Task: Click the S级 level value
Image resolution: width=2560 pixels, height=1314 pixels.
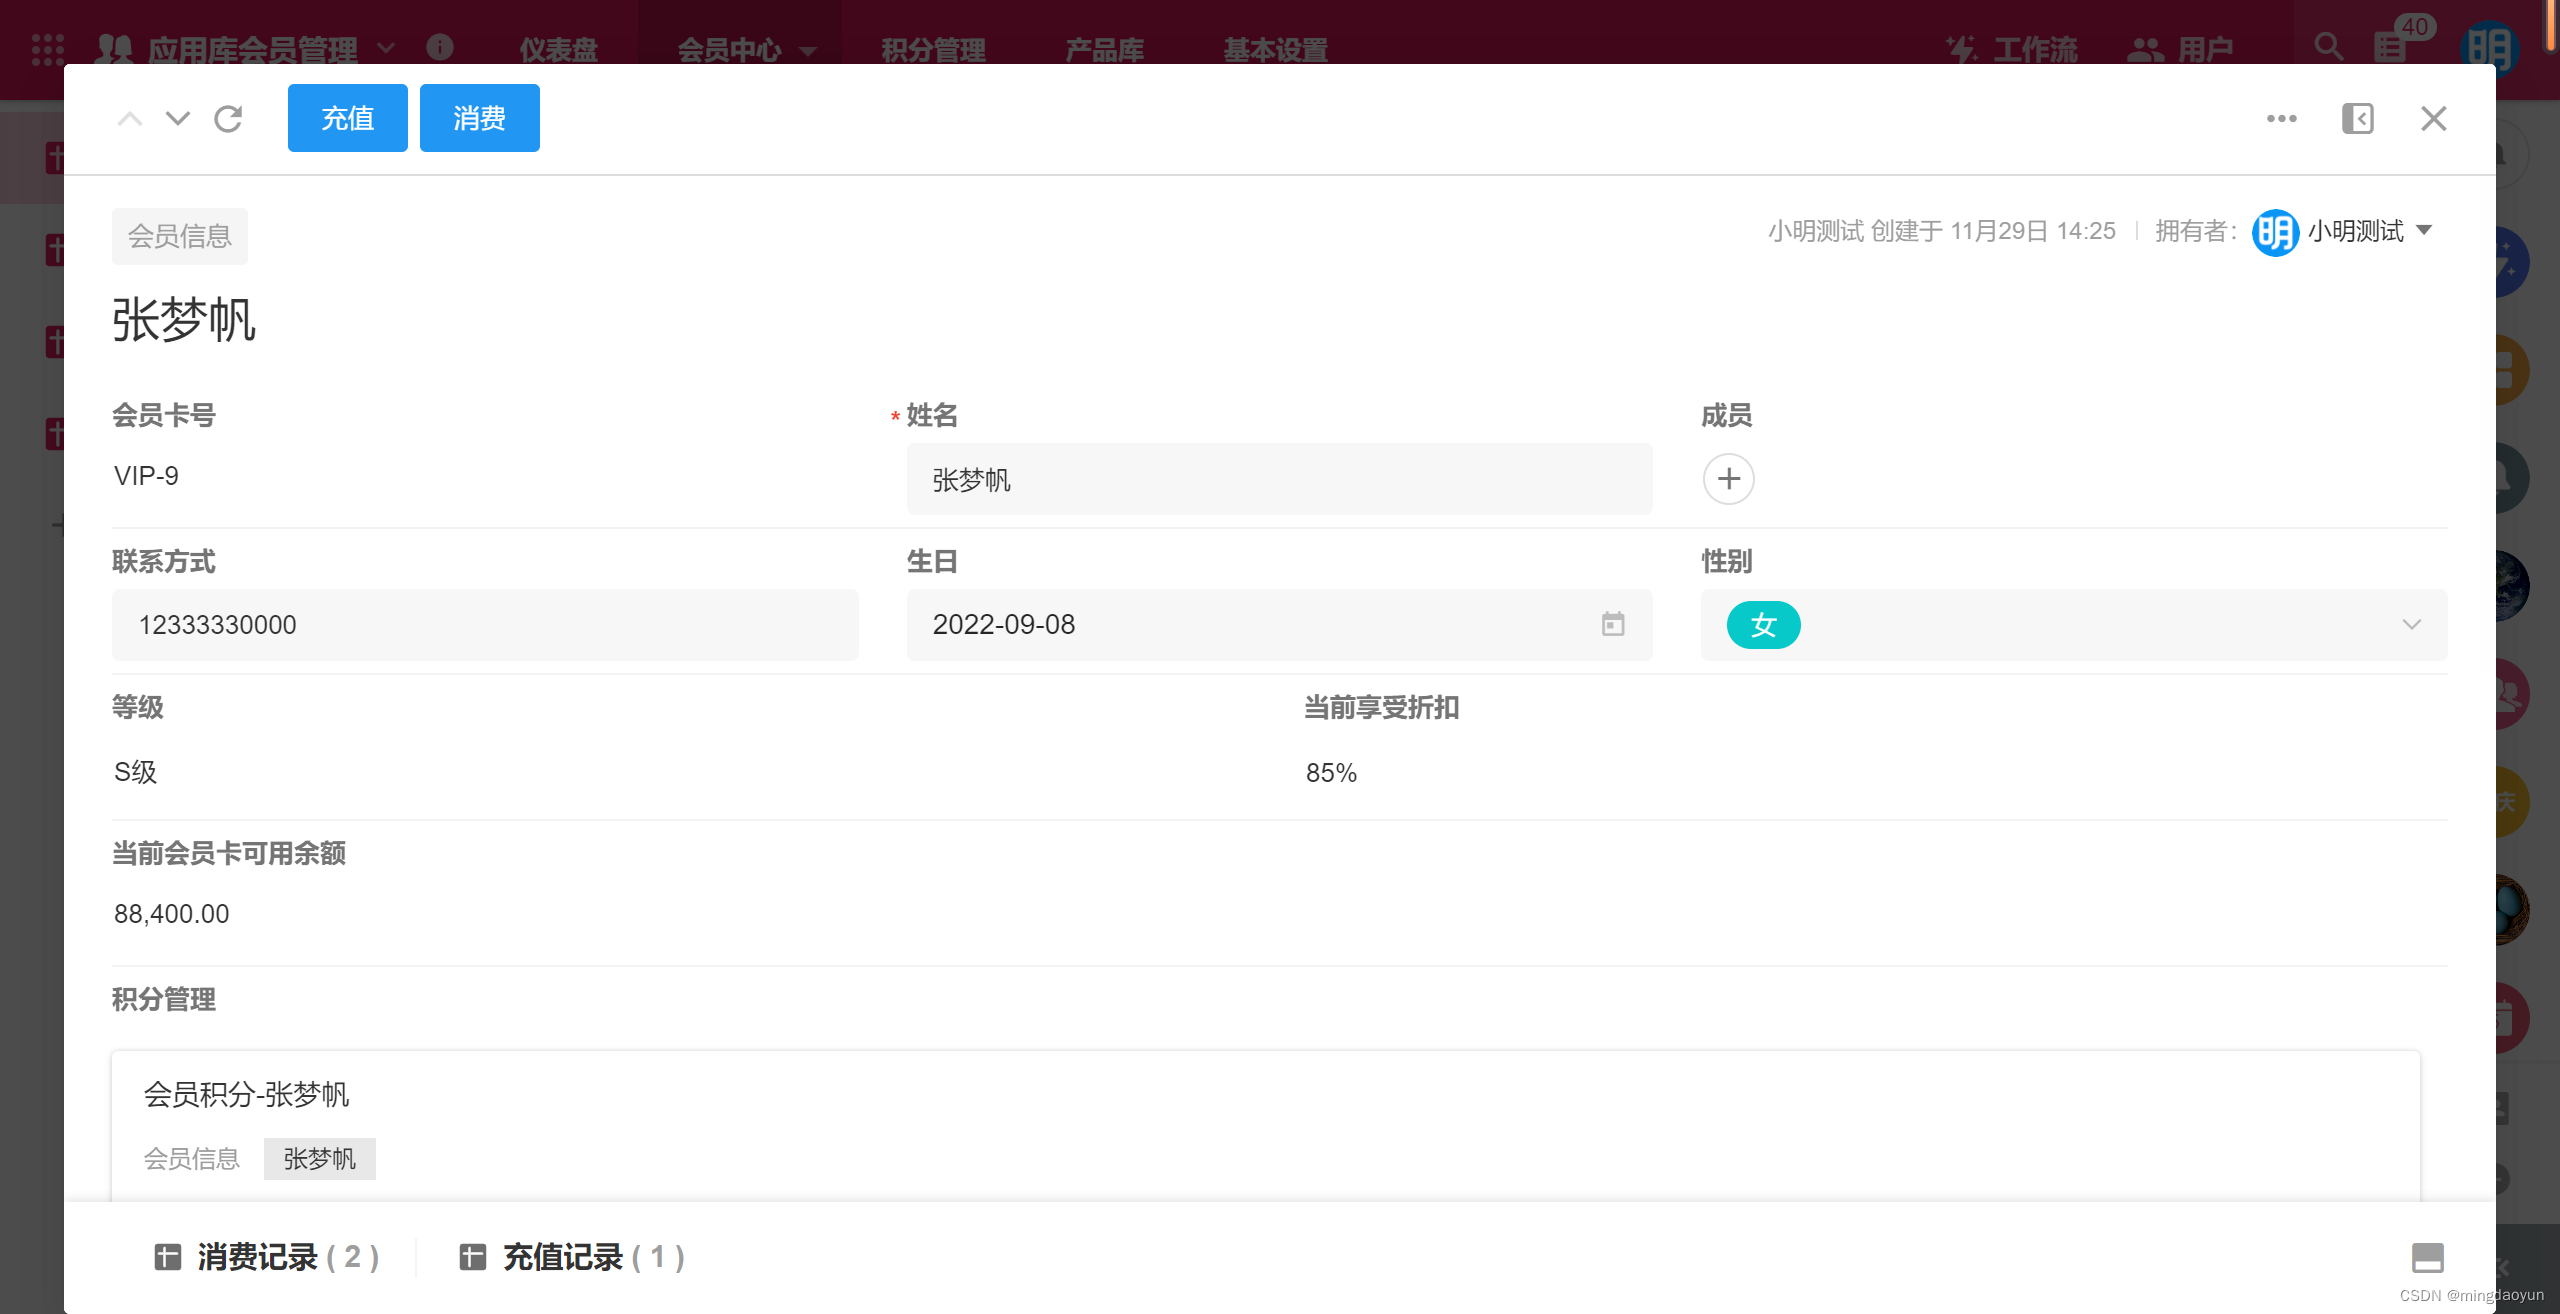Action: tap(136, 772)
